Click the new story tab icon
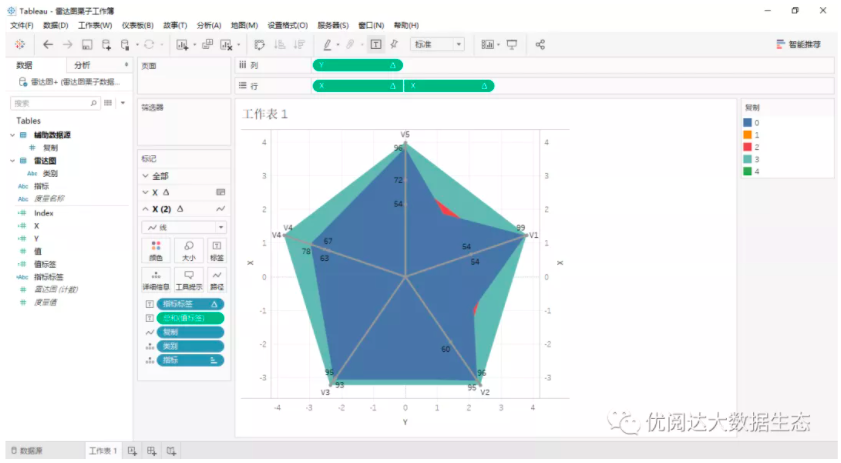The image size is (841, 463). click(171, 451)
